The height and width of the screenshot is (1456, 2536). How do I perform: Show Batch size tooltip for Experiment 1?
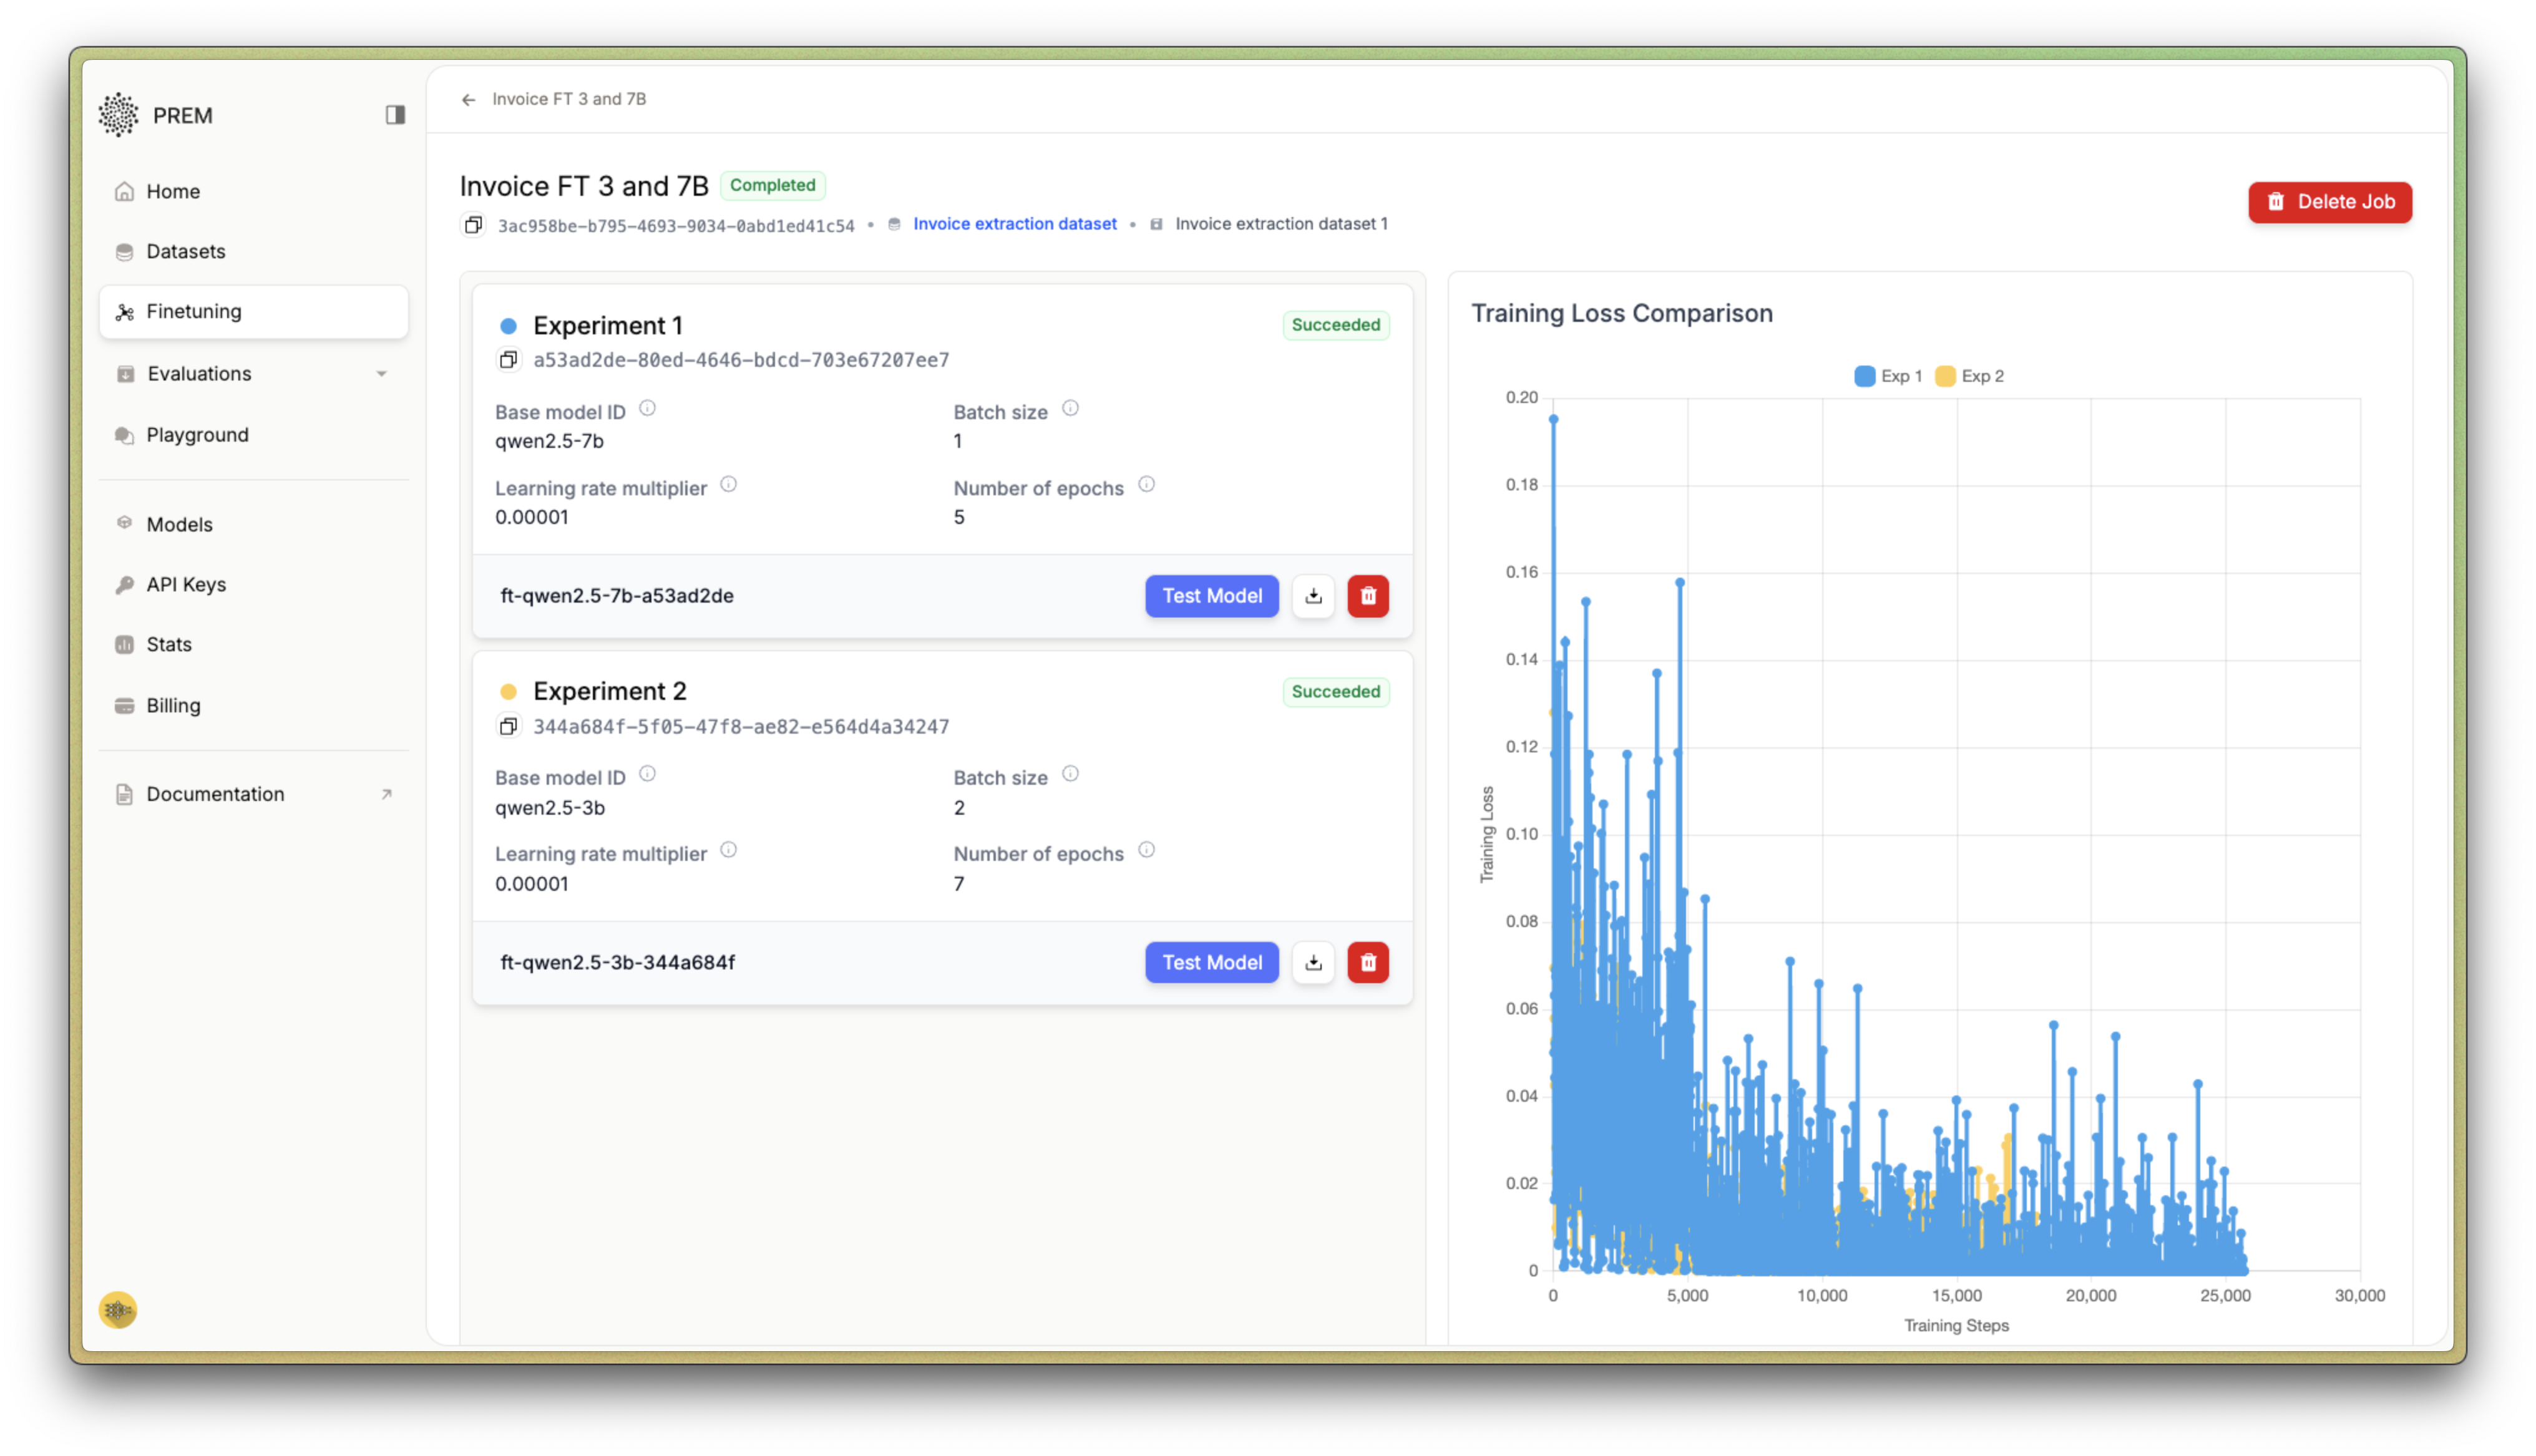1070,408
